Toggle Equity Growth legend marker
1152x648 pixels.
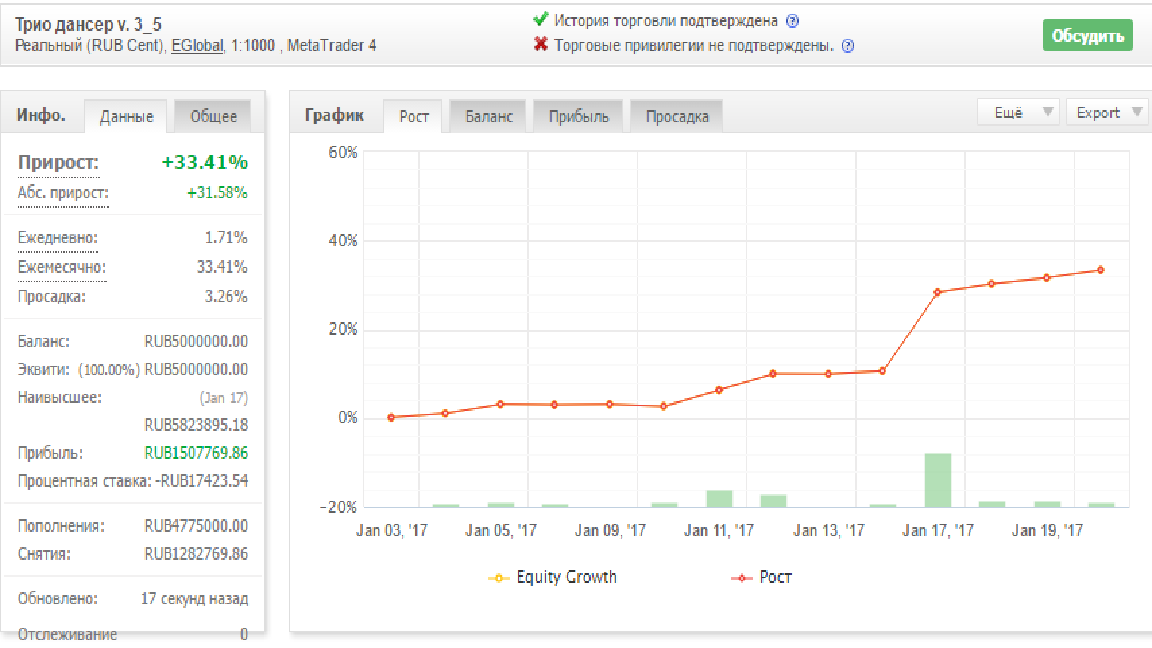pos(498,578)
